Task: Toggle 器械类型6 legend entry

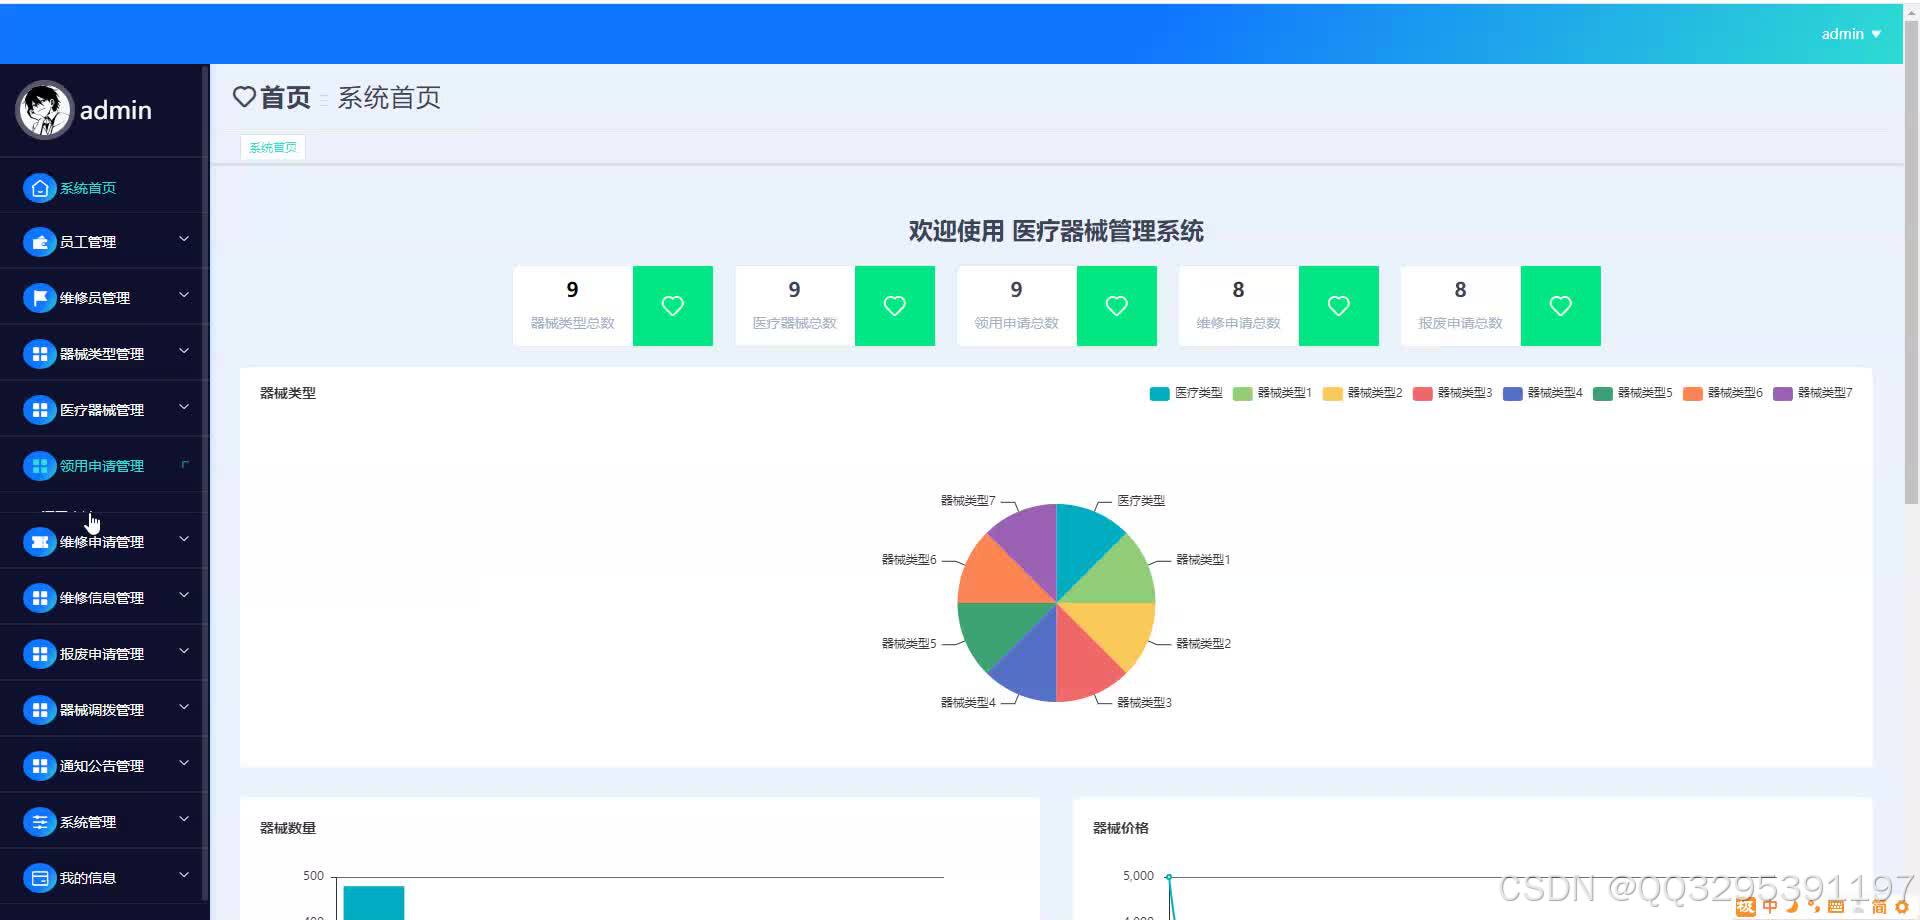Action: click(1722, 393)
